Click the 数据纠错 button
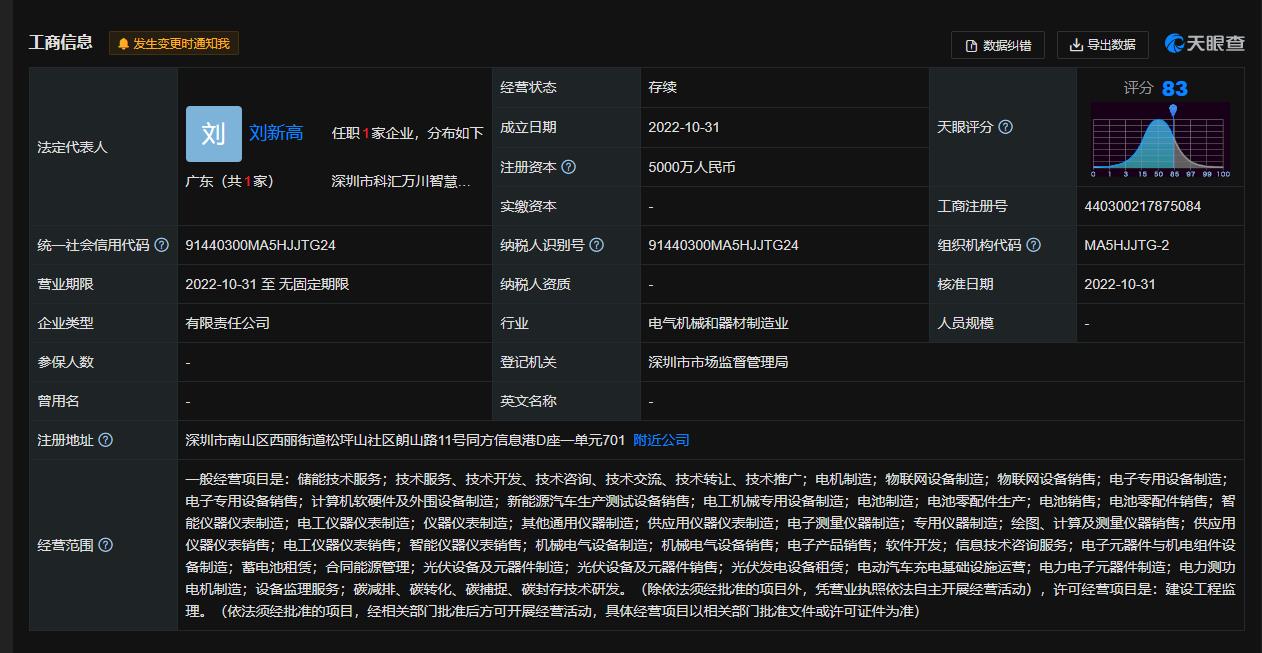Viewport: 1262px width, 653px height. (x=997, y=45)
